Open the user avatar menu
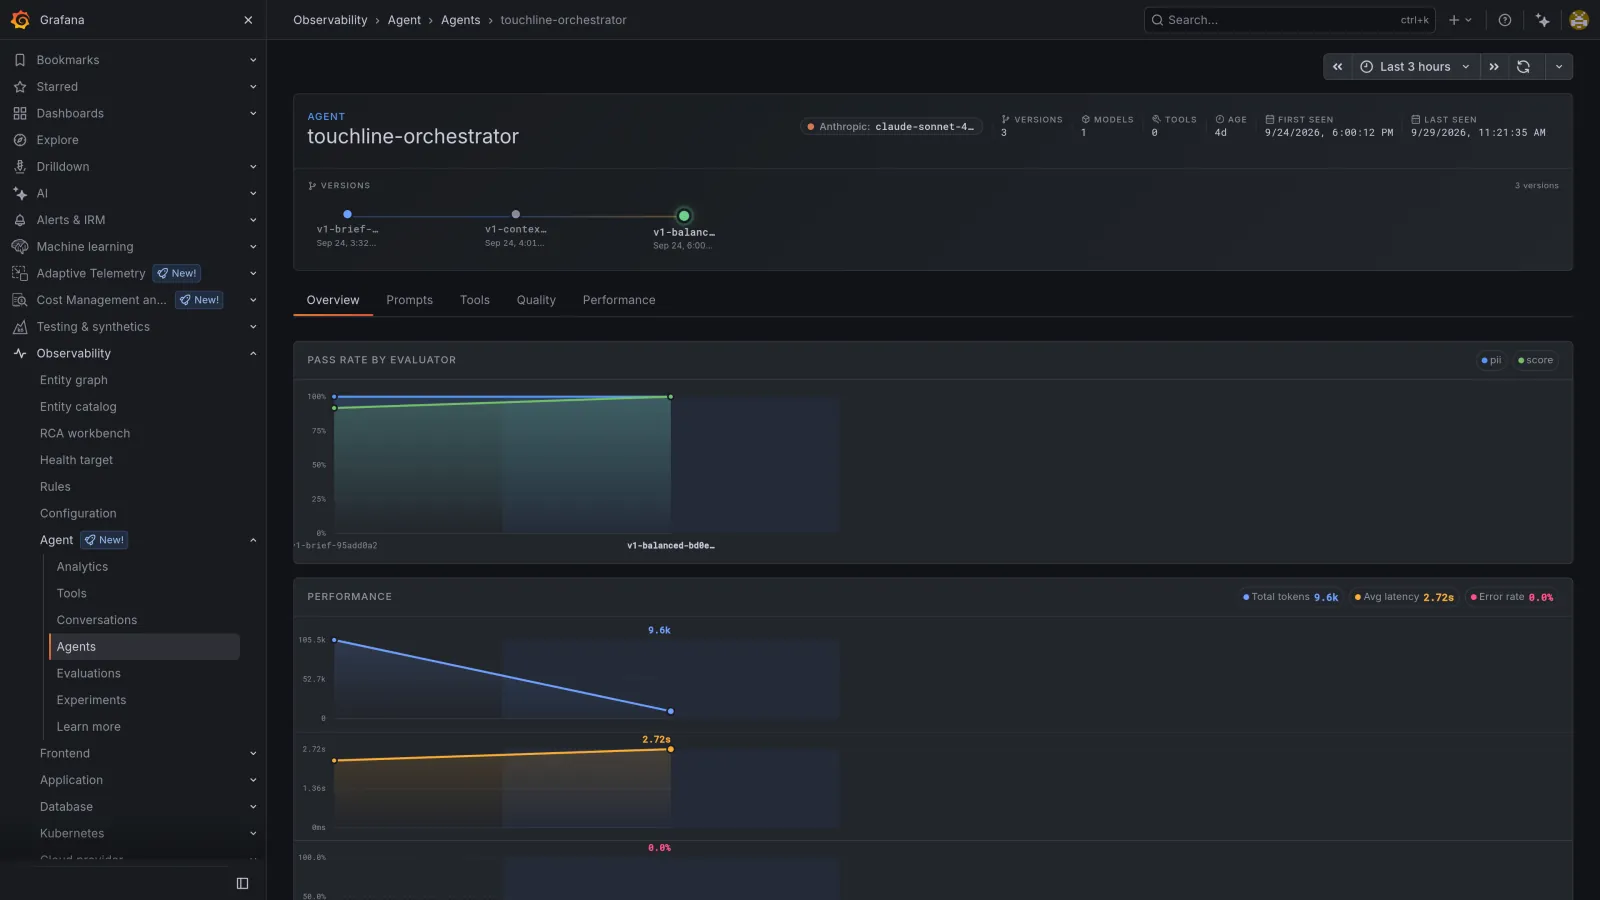Image resolution: width=1600 pixels, height=900 pixels. [1579, 20]
